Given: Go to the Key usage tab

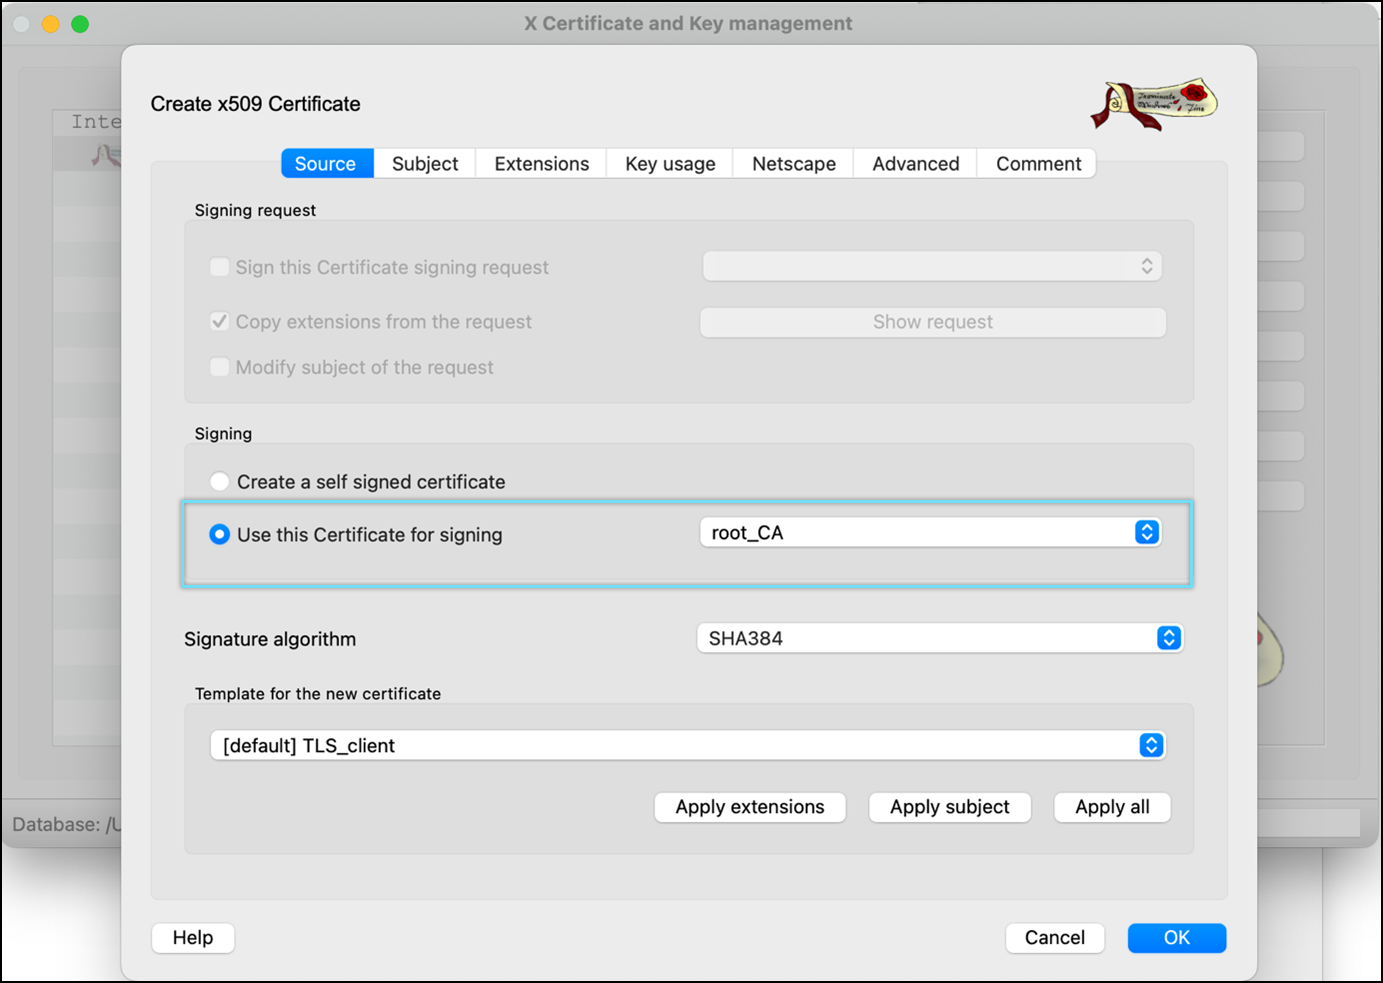Looking at the screenshot, I should (670, 164).
